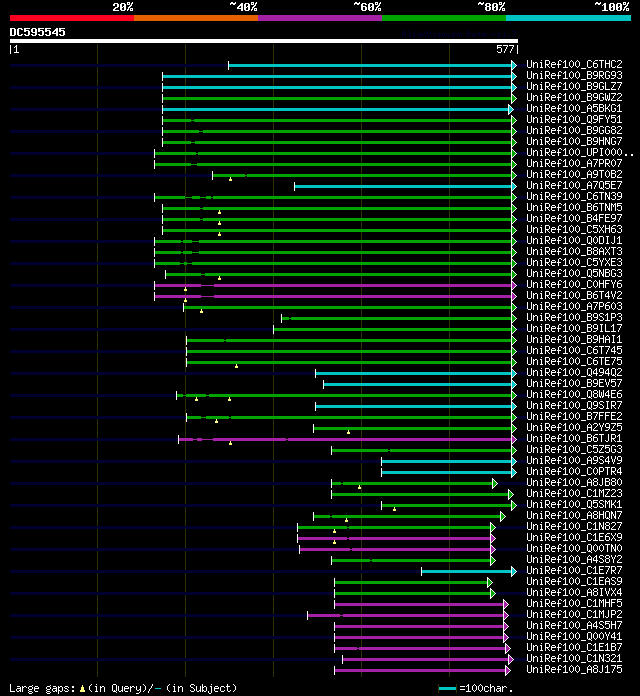Click the =100char. scale legend
Image resolution: width=640 pixels, height=696 pixels.
pyautogui.click(x=476, y=688)
